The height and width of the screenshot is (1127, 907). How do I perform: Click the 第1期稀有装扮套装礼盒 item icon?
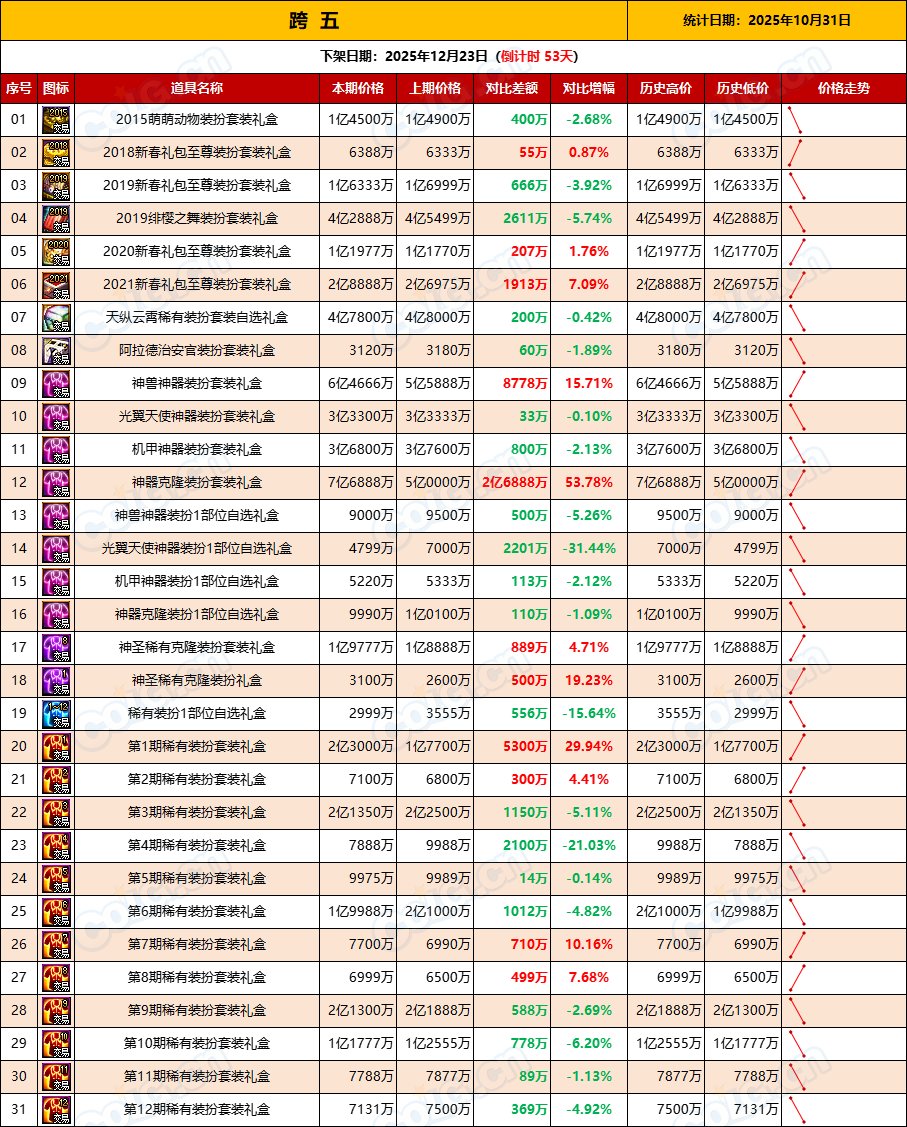pos(55,746)
